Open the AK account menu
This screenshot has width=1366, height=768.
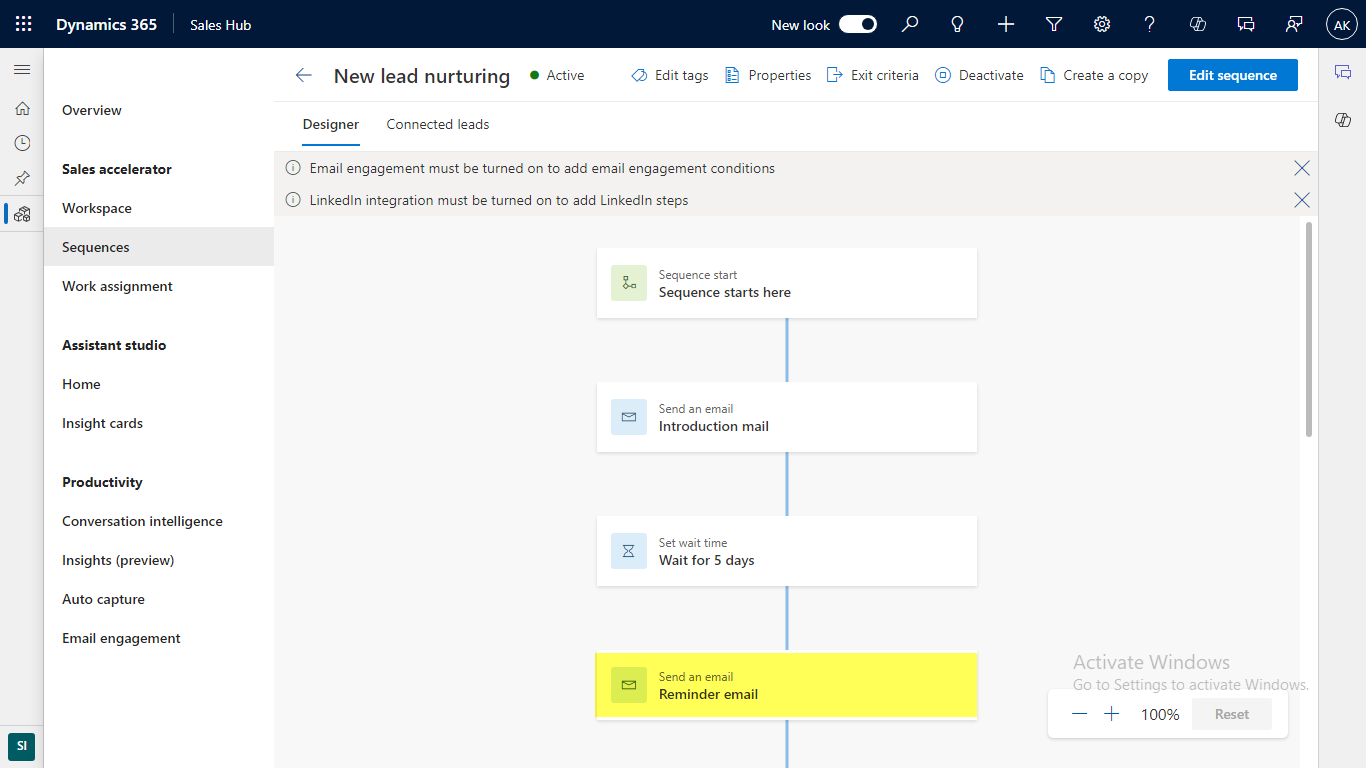tap(1342, 24)
